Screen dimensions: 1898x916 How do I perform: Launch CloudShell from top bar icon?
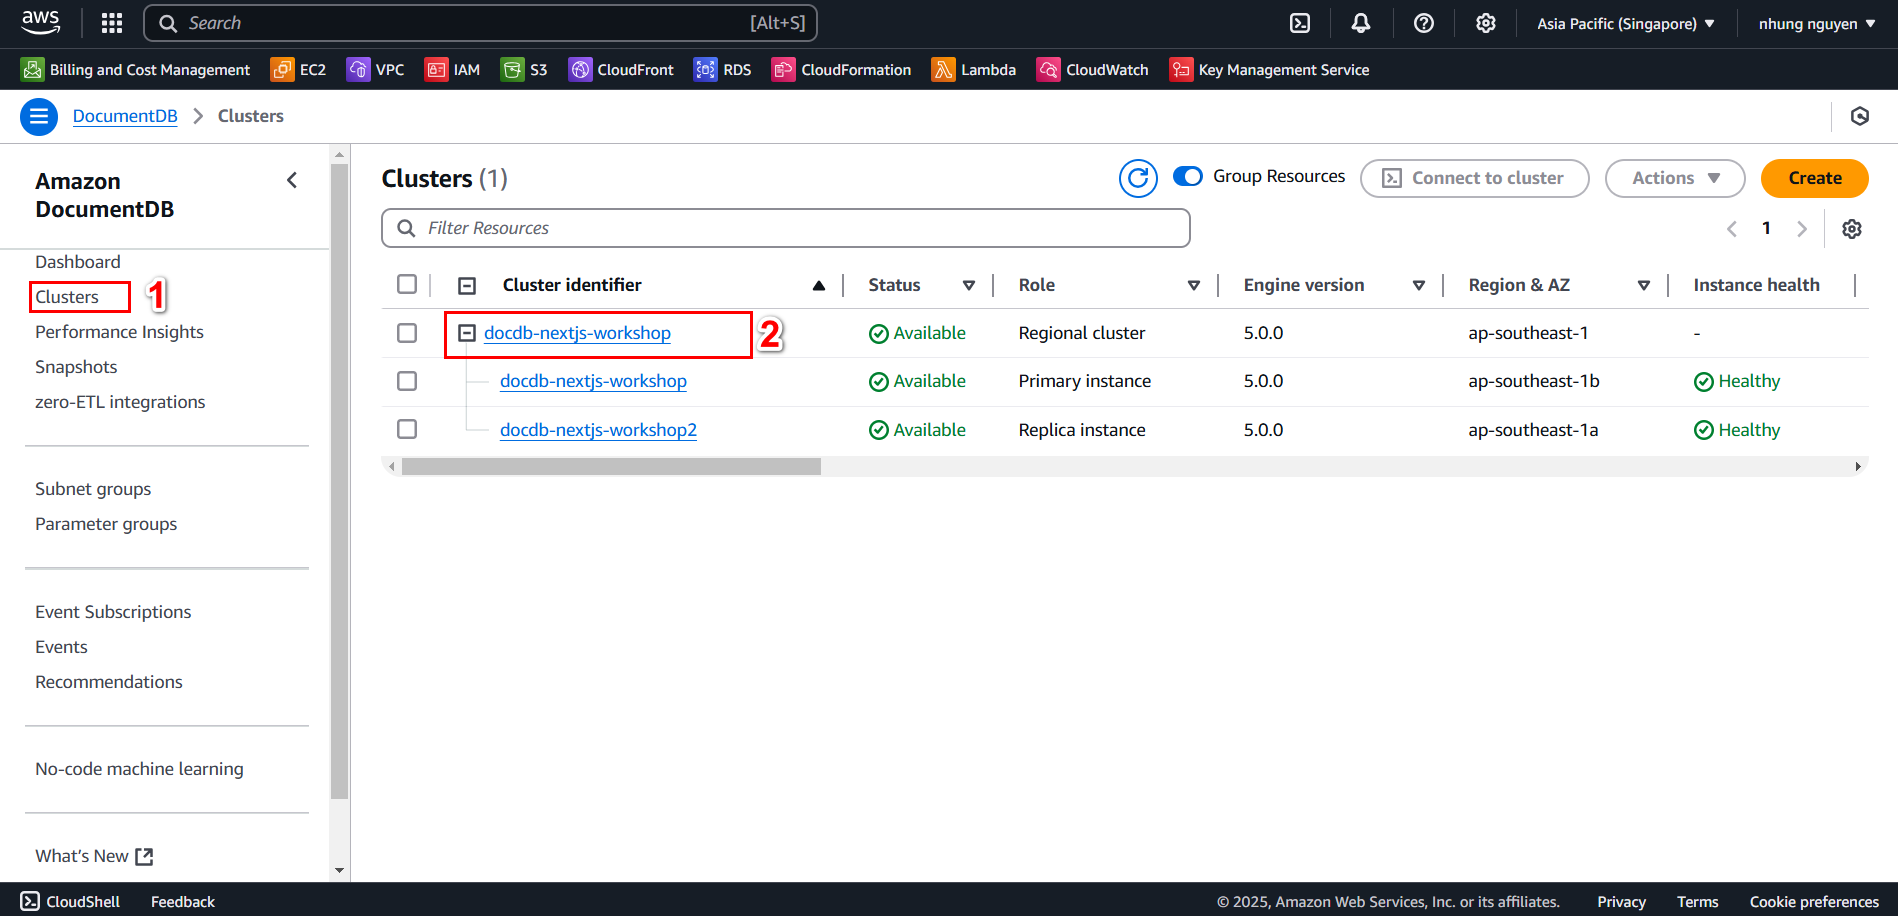(1300, 23)
